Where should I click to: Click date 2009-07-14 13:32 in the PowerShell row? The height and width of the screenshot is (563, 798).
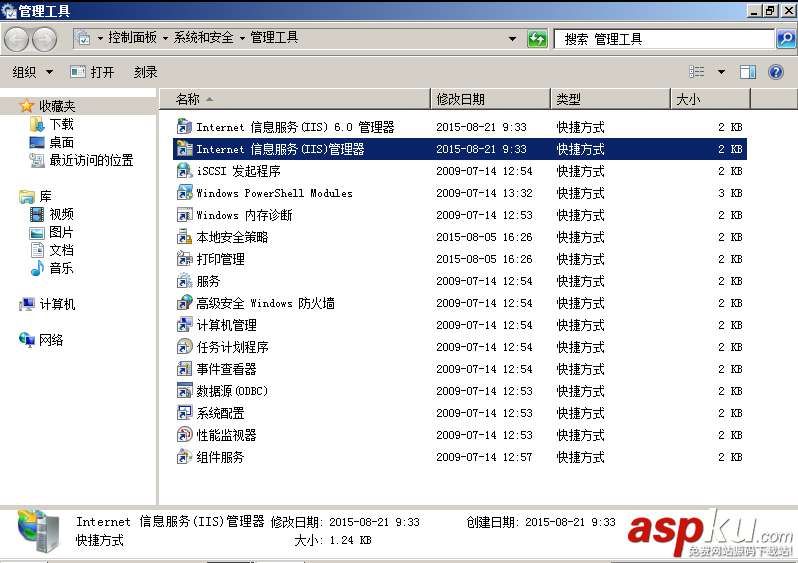click(x=484, y=193)
